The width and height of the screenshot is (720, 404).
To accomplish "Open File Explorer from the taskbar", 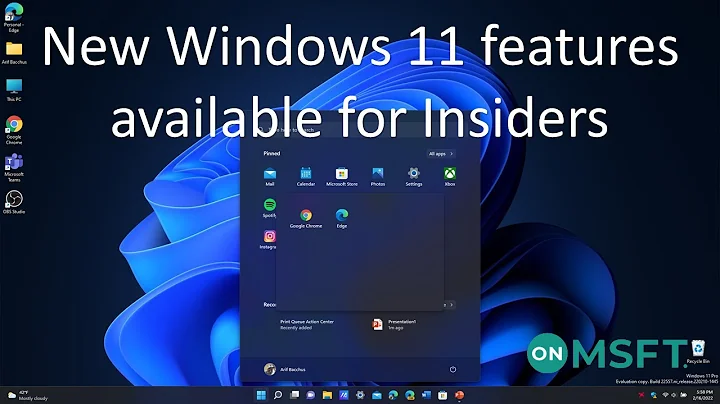I will pos(327,395).
